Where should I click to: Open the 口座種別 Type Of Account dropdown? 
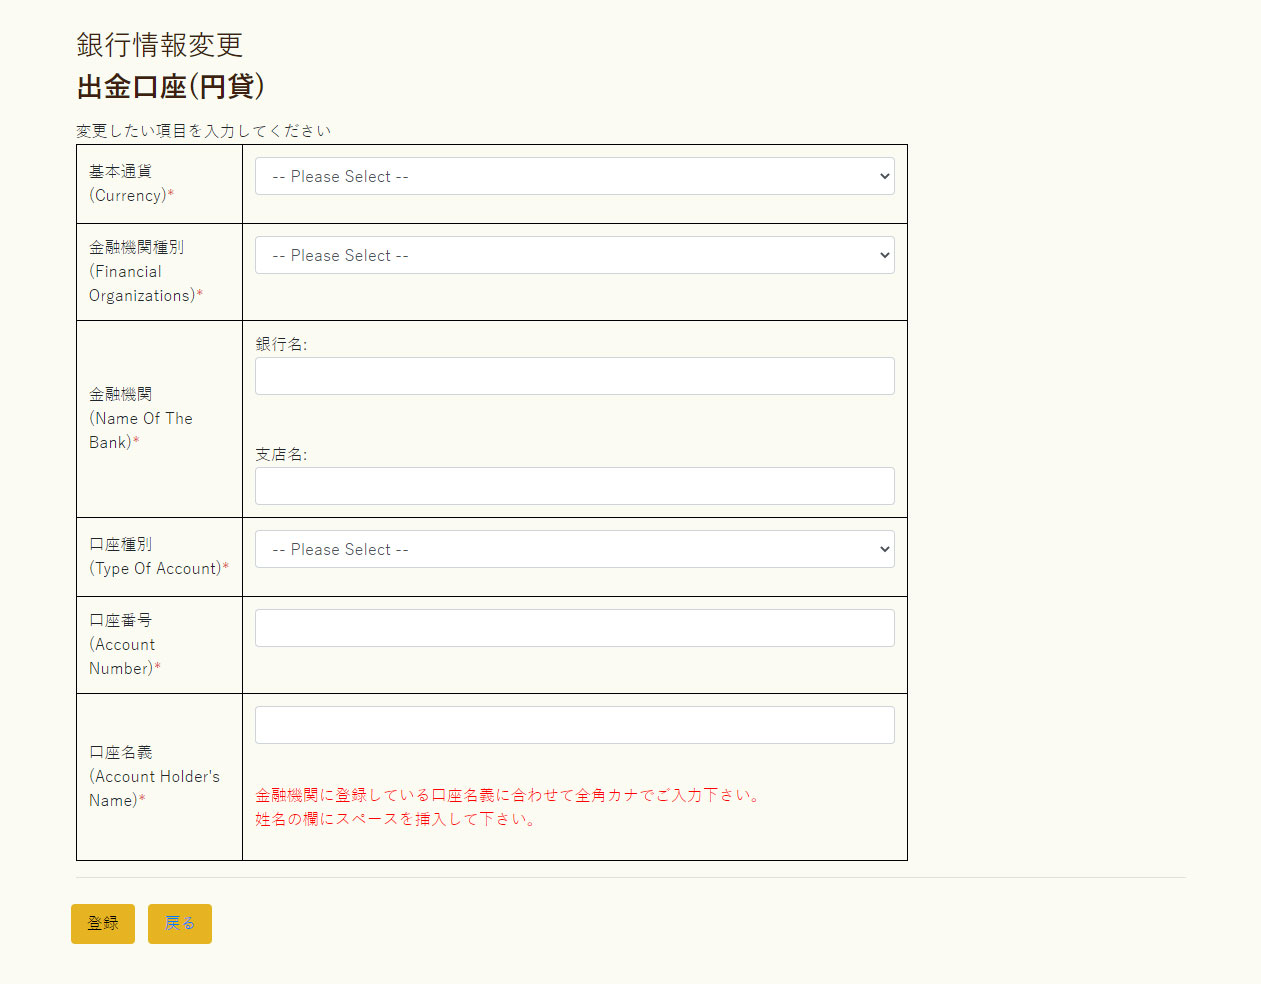(x=575, y=549)
